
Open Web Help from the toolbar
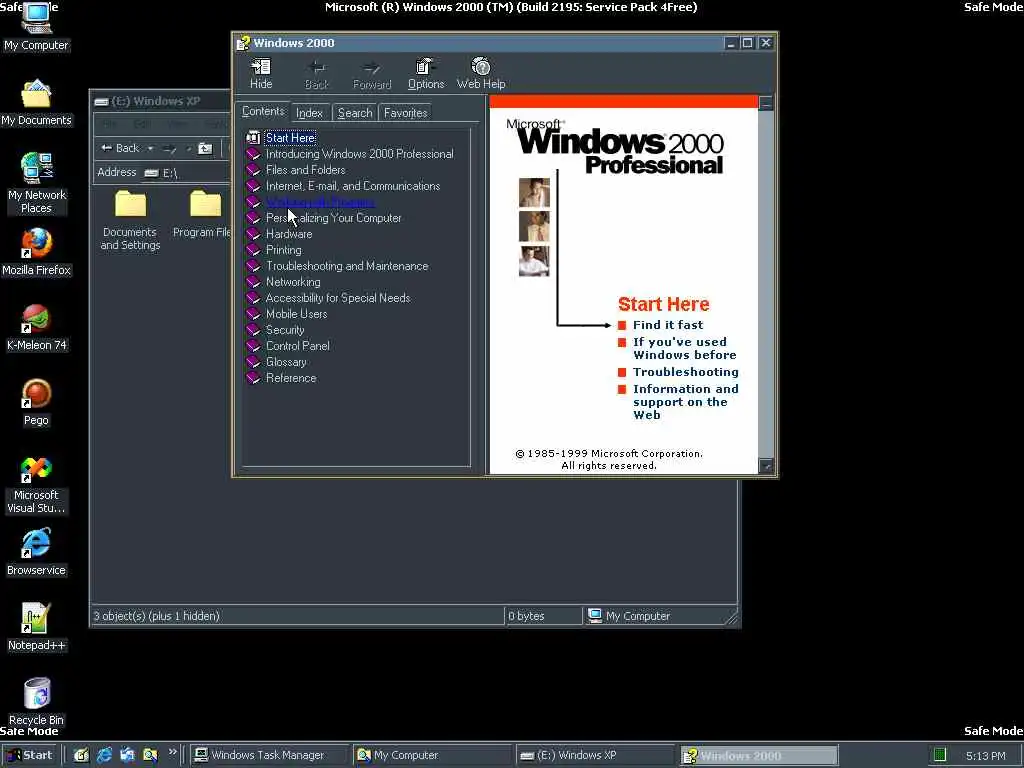[x=481, y=73]
